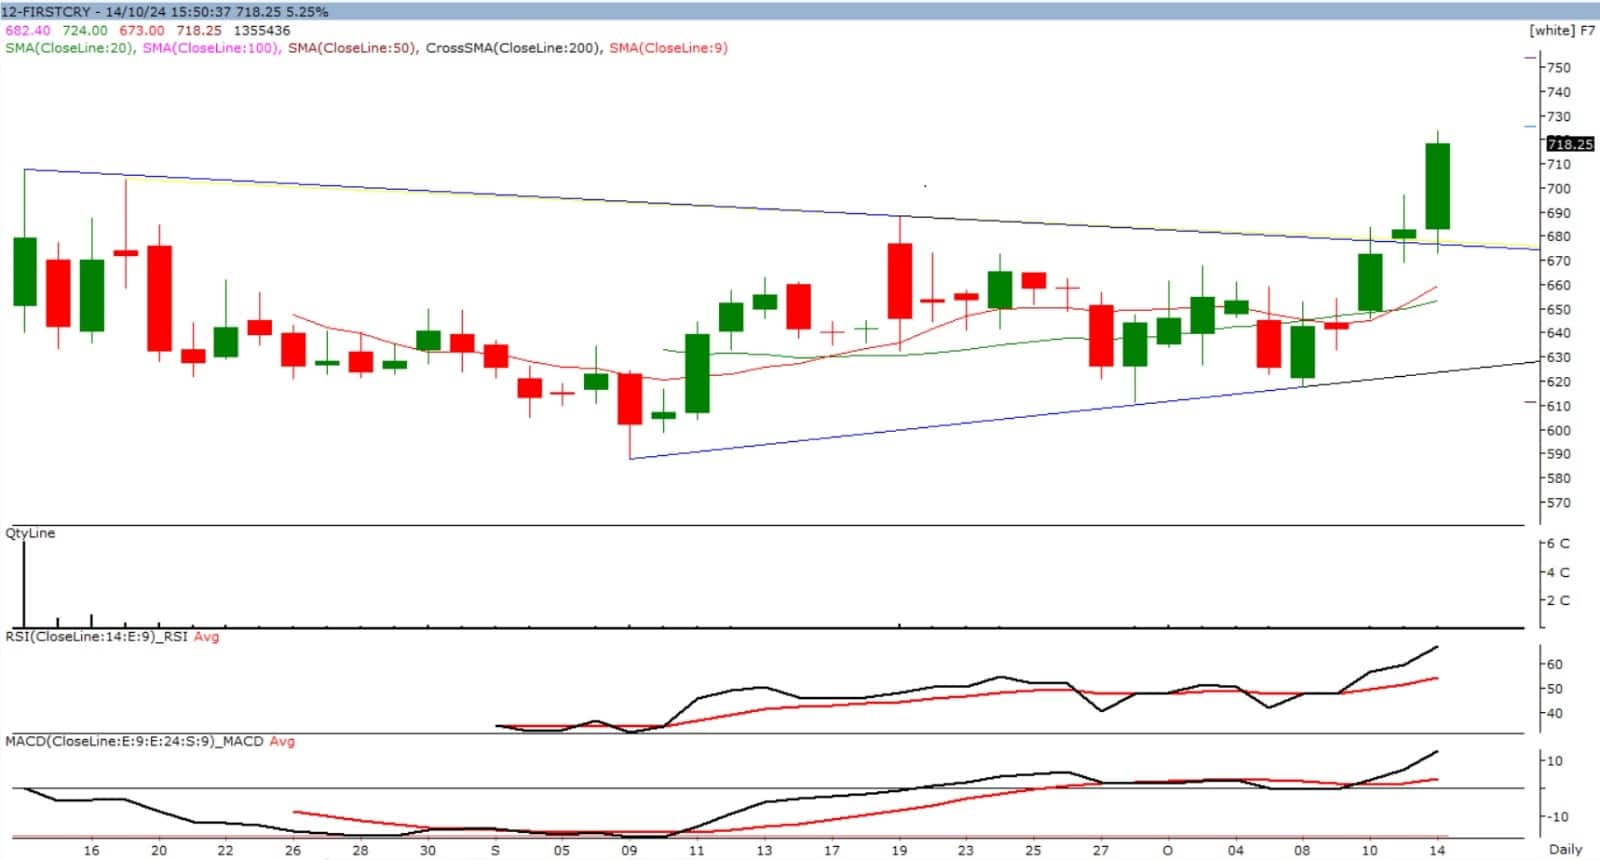Viewport: 1600px width, 860px height.
Task: Select the SMA(CloseLine:100) legend label
Action: pyautogui.click(x=211, y=48)
